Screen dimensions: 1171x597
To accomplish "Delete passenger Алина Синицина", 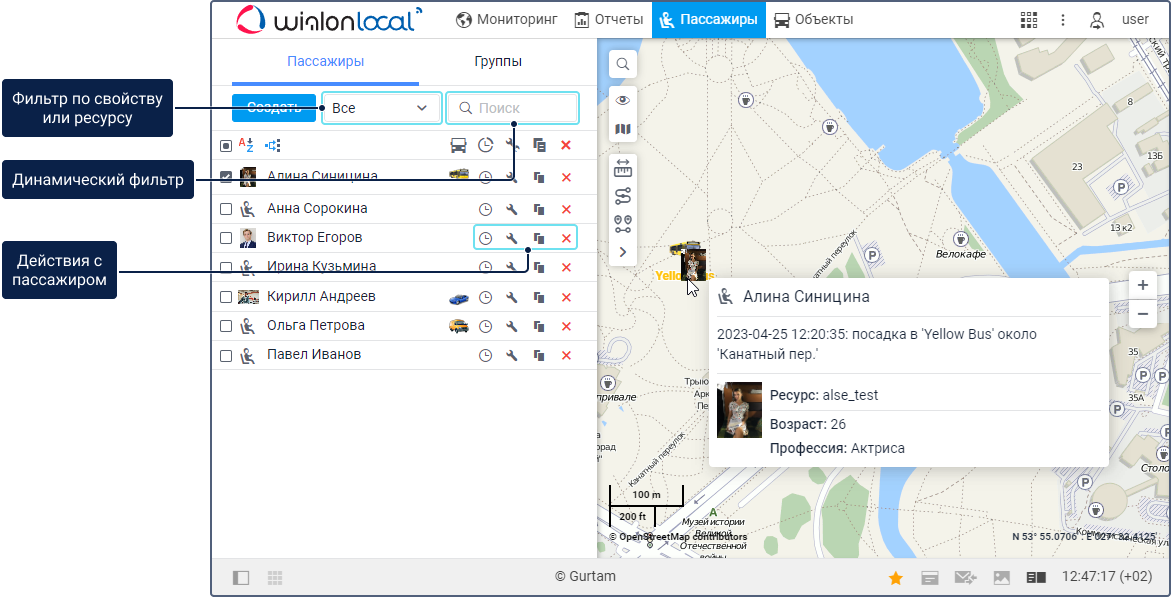I will point(565,177).
